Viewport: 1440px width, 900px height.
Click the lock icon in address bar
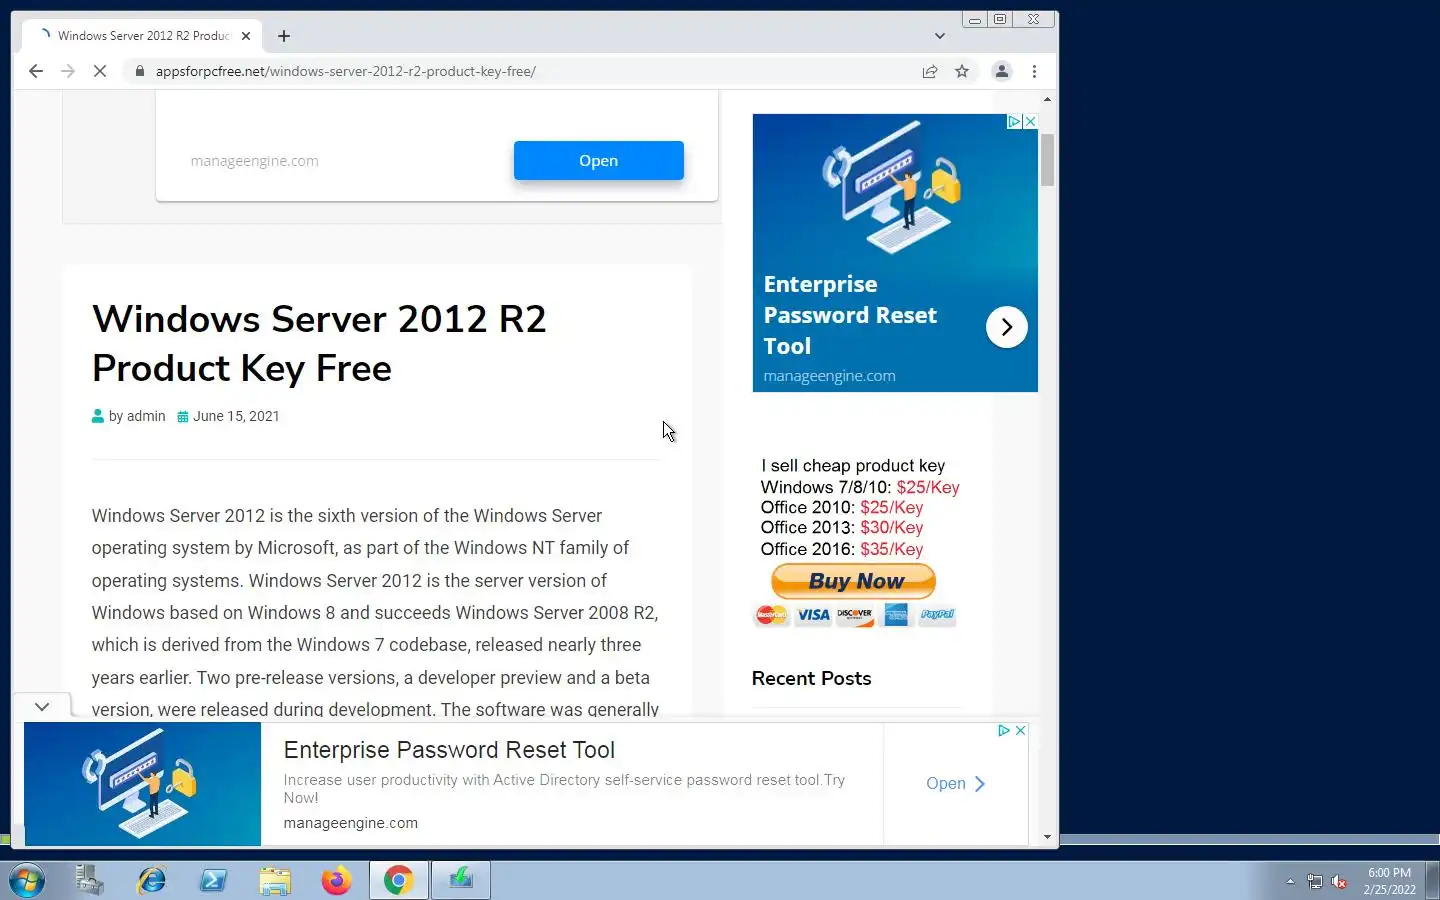[x=139, y=71]
